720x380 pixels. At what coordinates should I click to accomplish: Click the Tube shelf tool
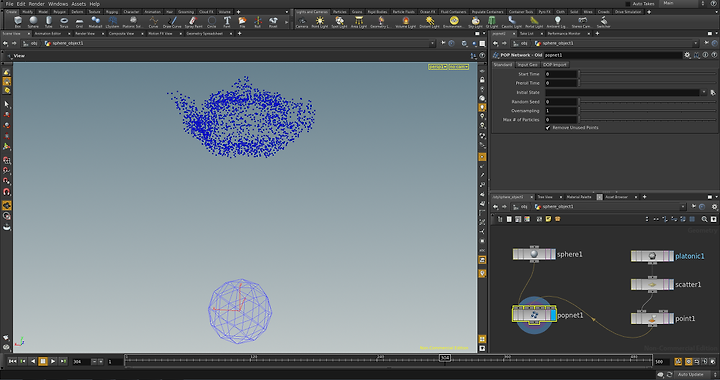pyautogui.click(x=49, y=22)
